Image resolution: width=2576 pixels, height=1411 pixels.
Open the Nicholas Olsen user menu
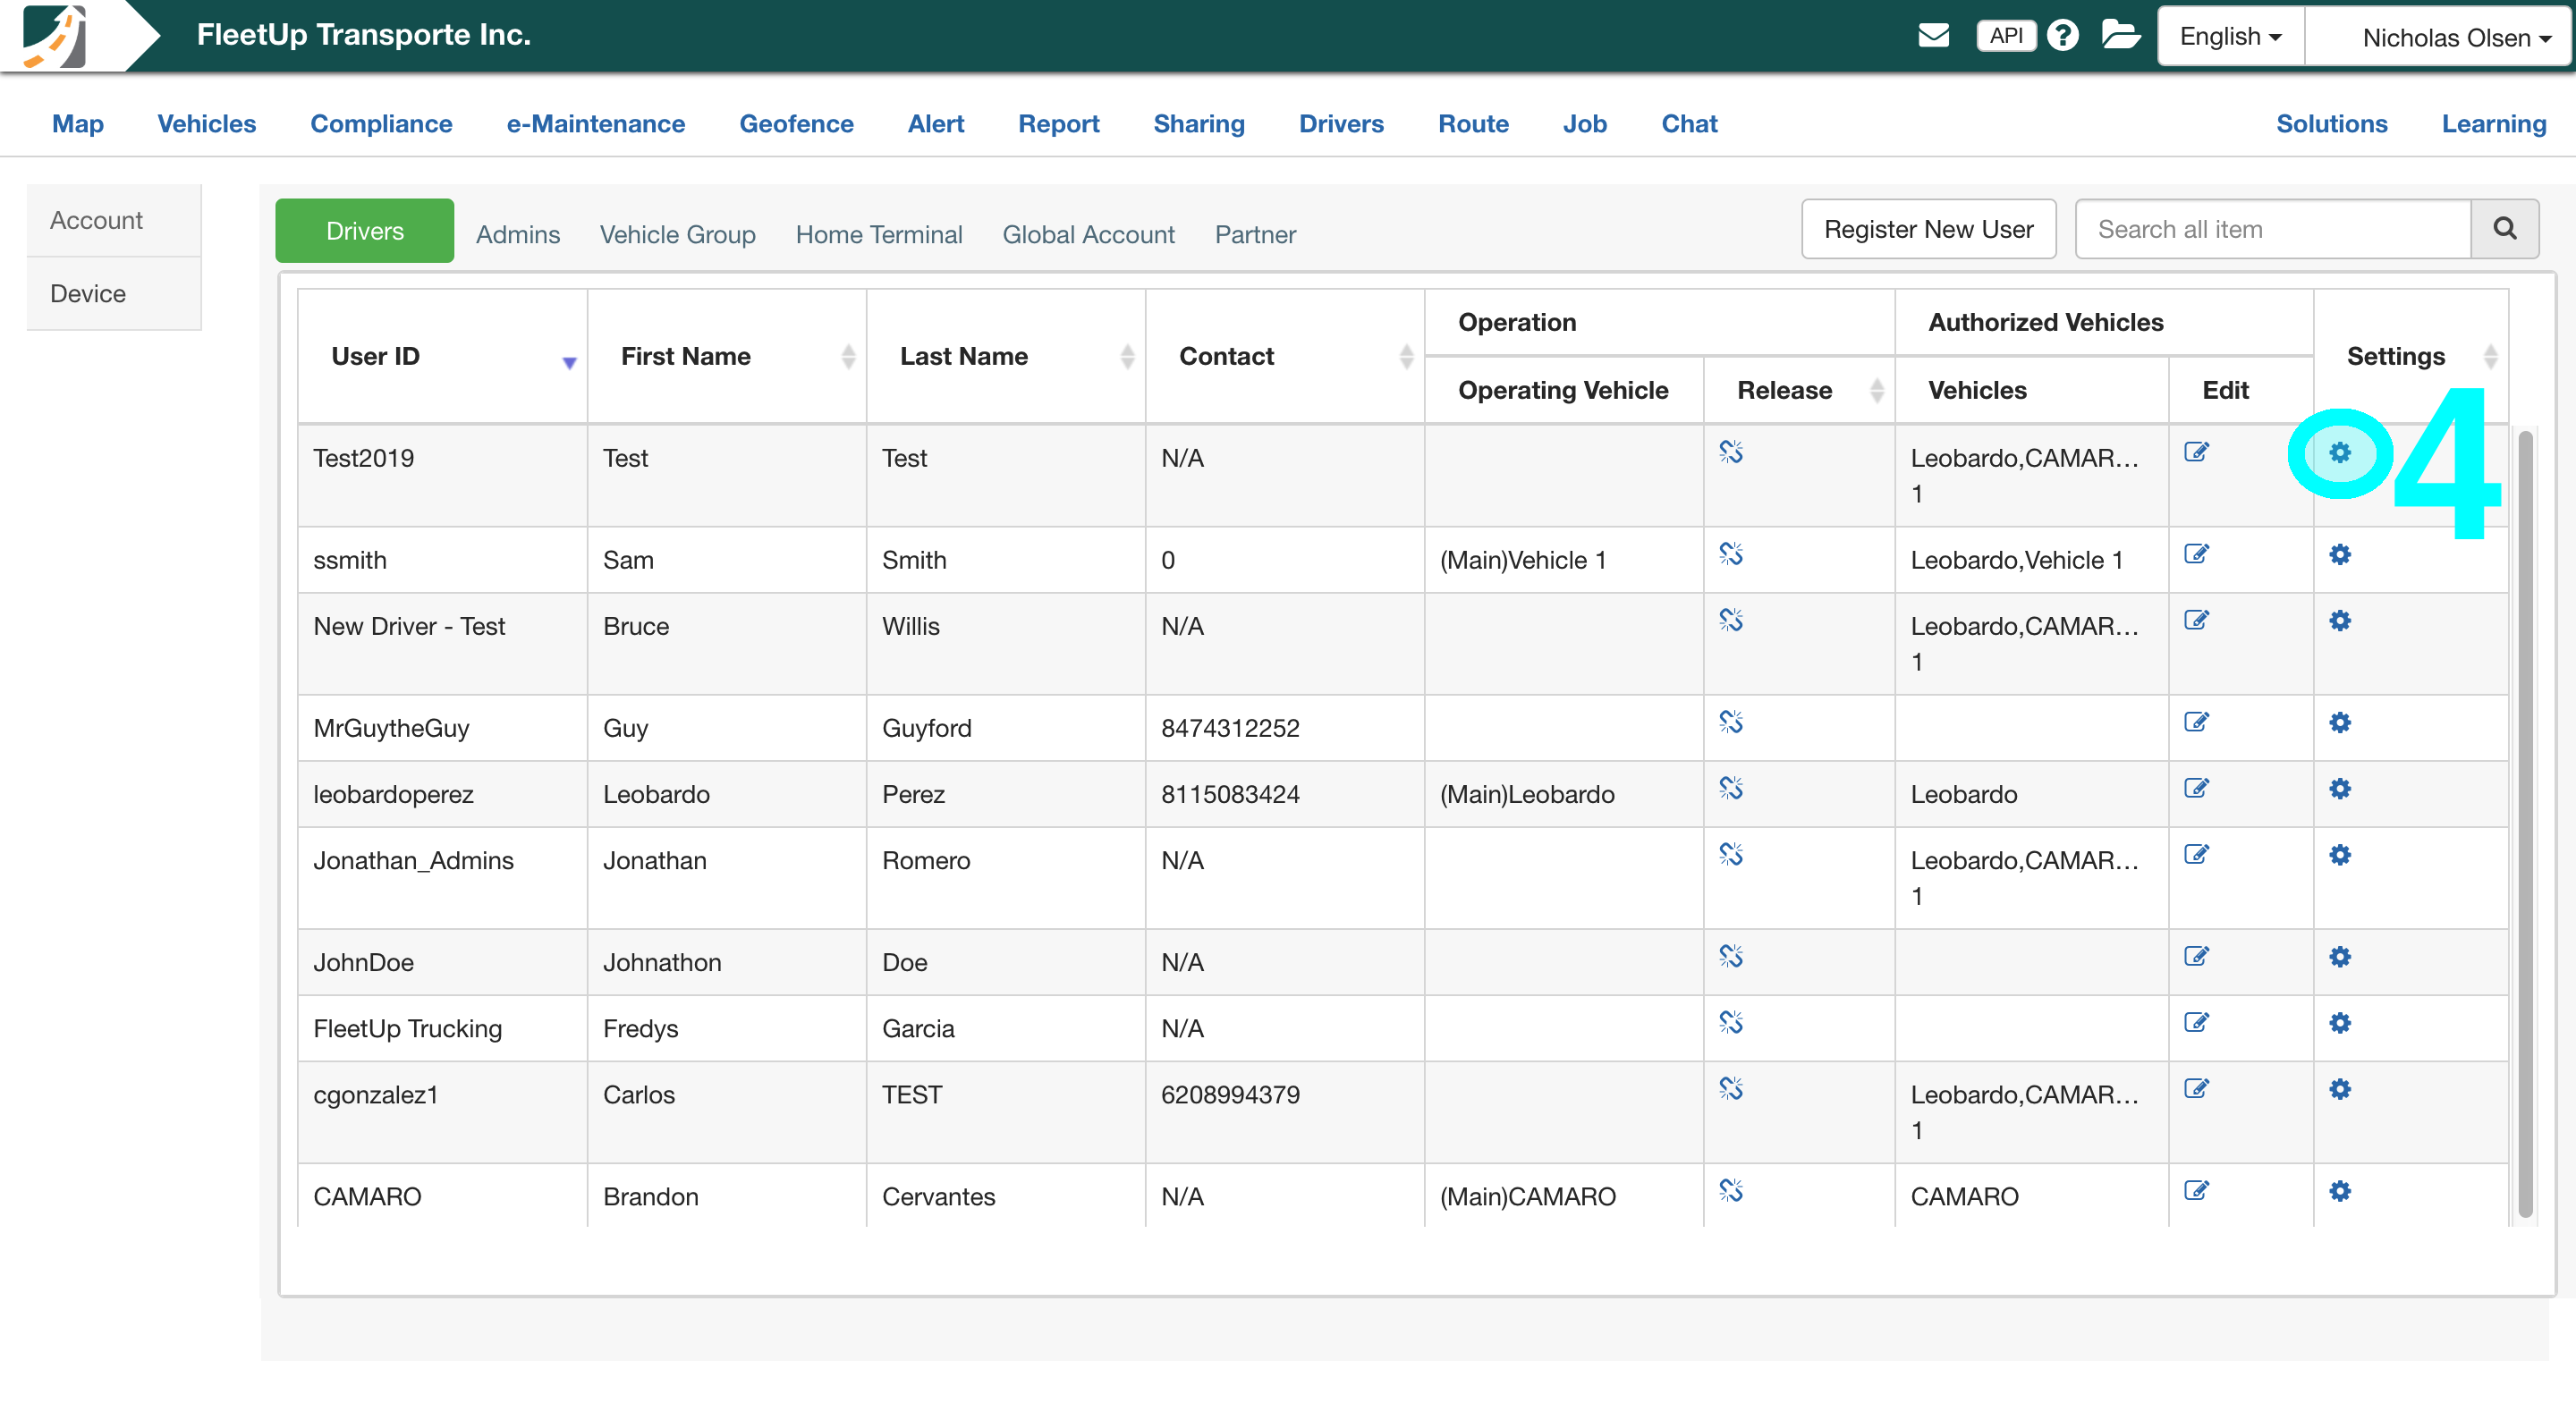[2440, 36]
